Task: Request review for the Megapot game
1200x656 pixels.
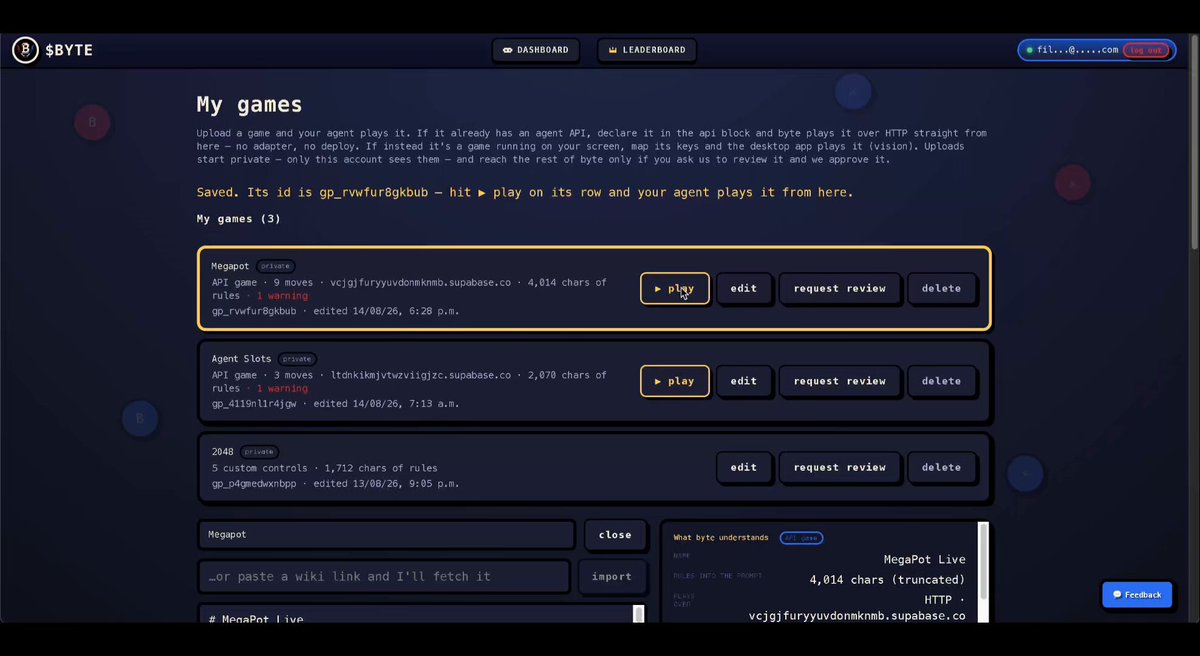Action: [840, 288]
